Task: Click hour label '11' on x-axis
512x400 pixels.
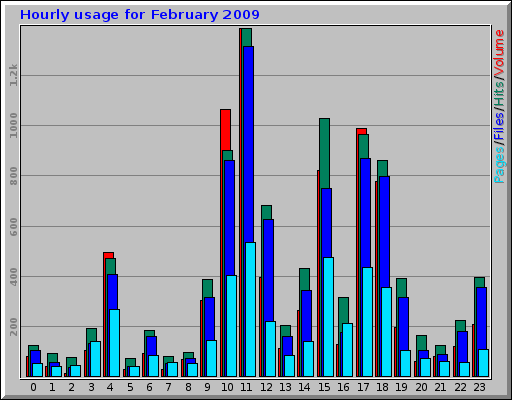Action: 246,387
